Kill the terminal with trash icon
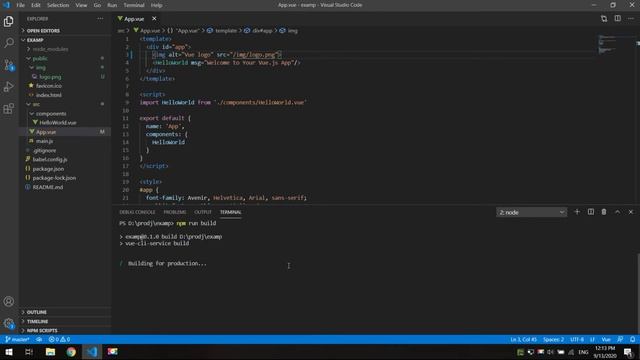This screenshot has width=640, height=360. (x=604, y=212)
